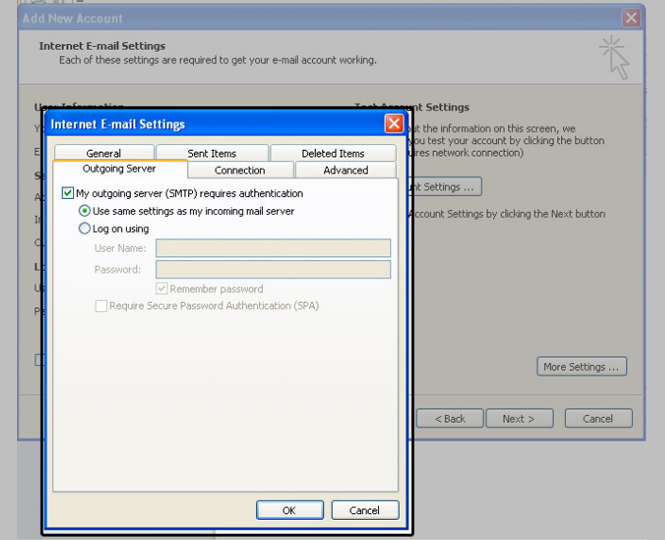Choose the Log on using option

coord(85,229)
